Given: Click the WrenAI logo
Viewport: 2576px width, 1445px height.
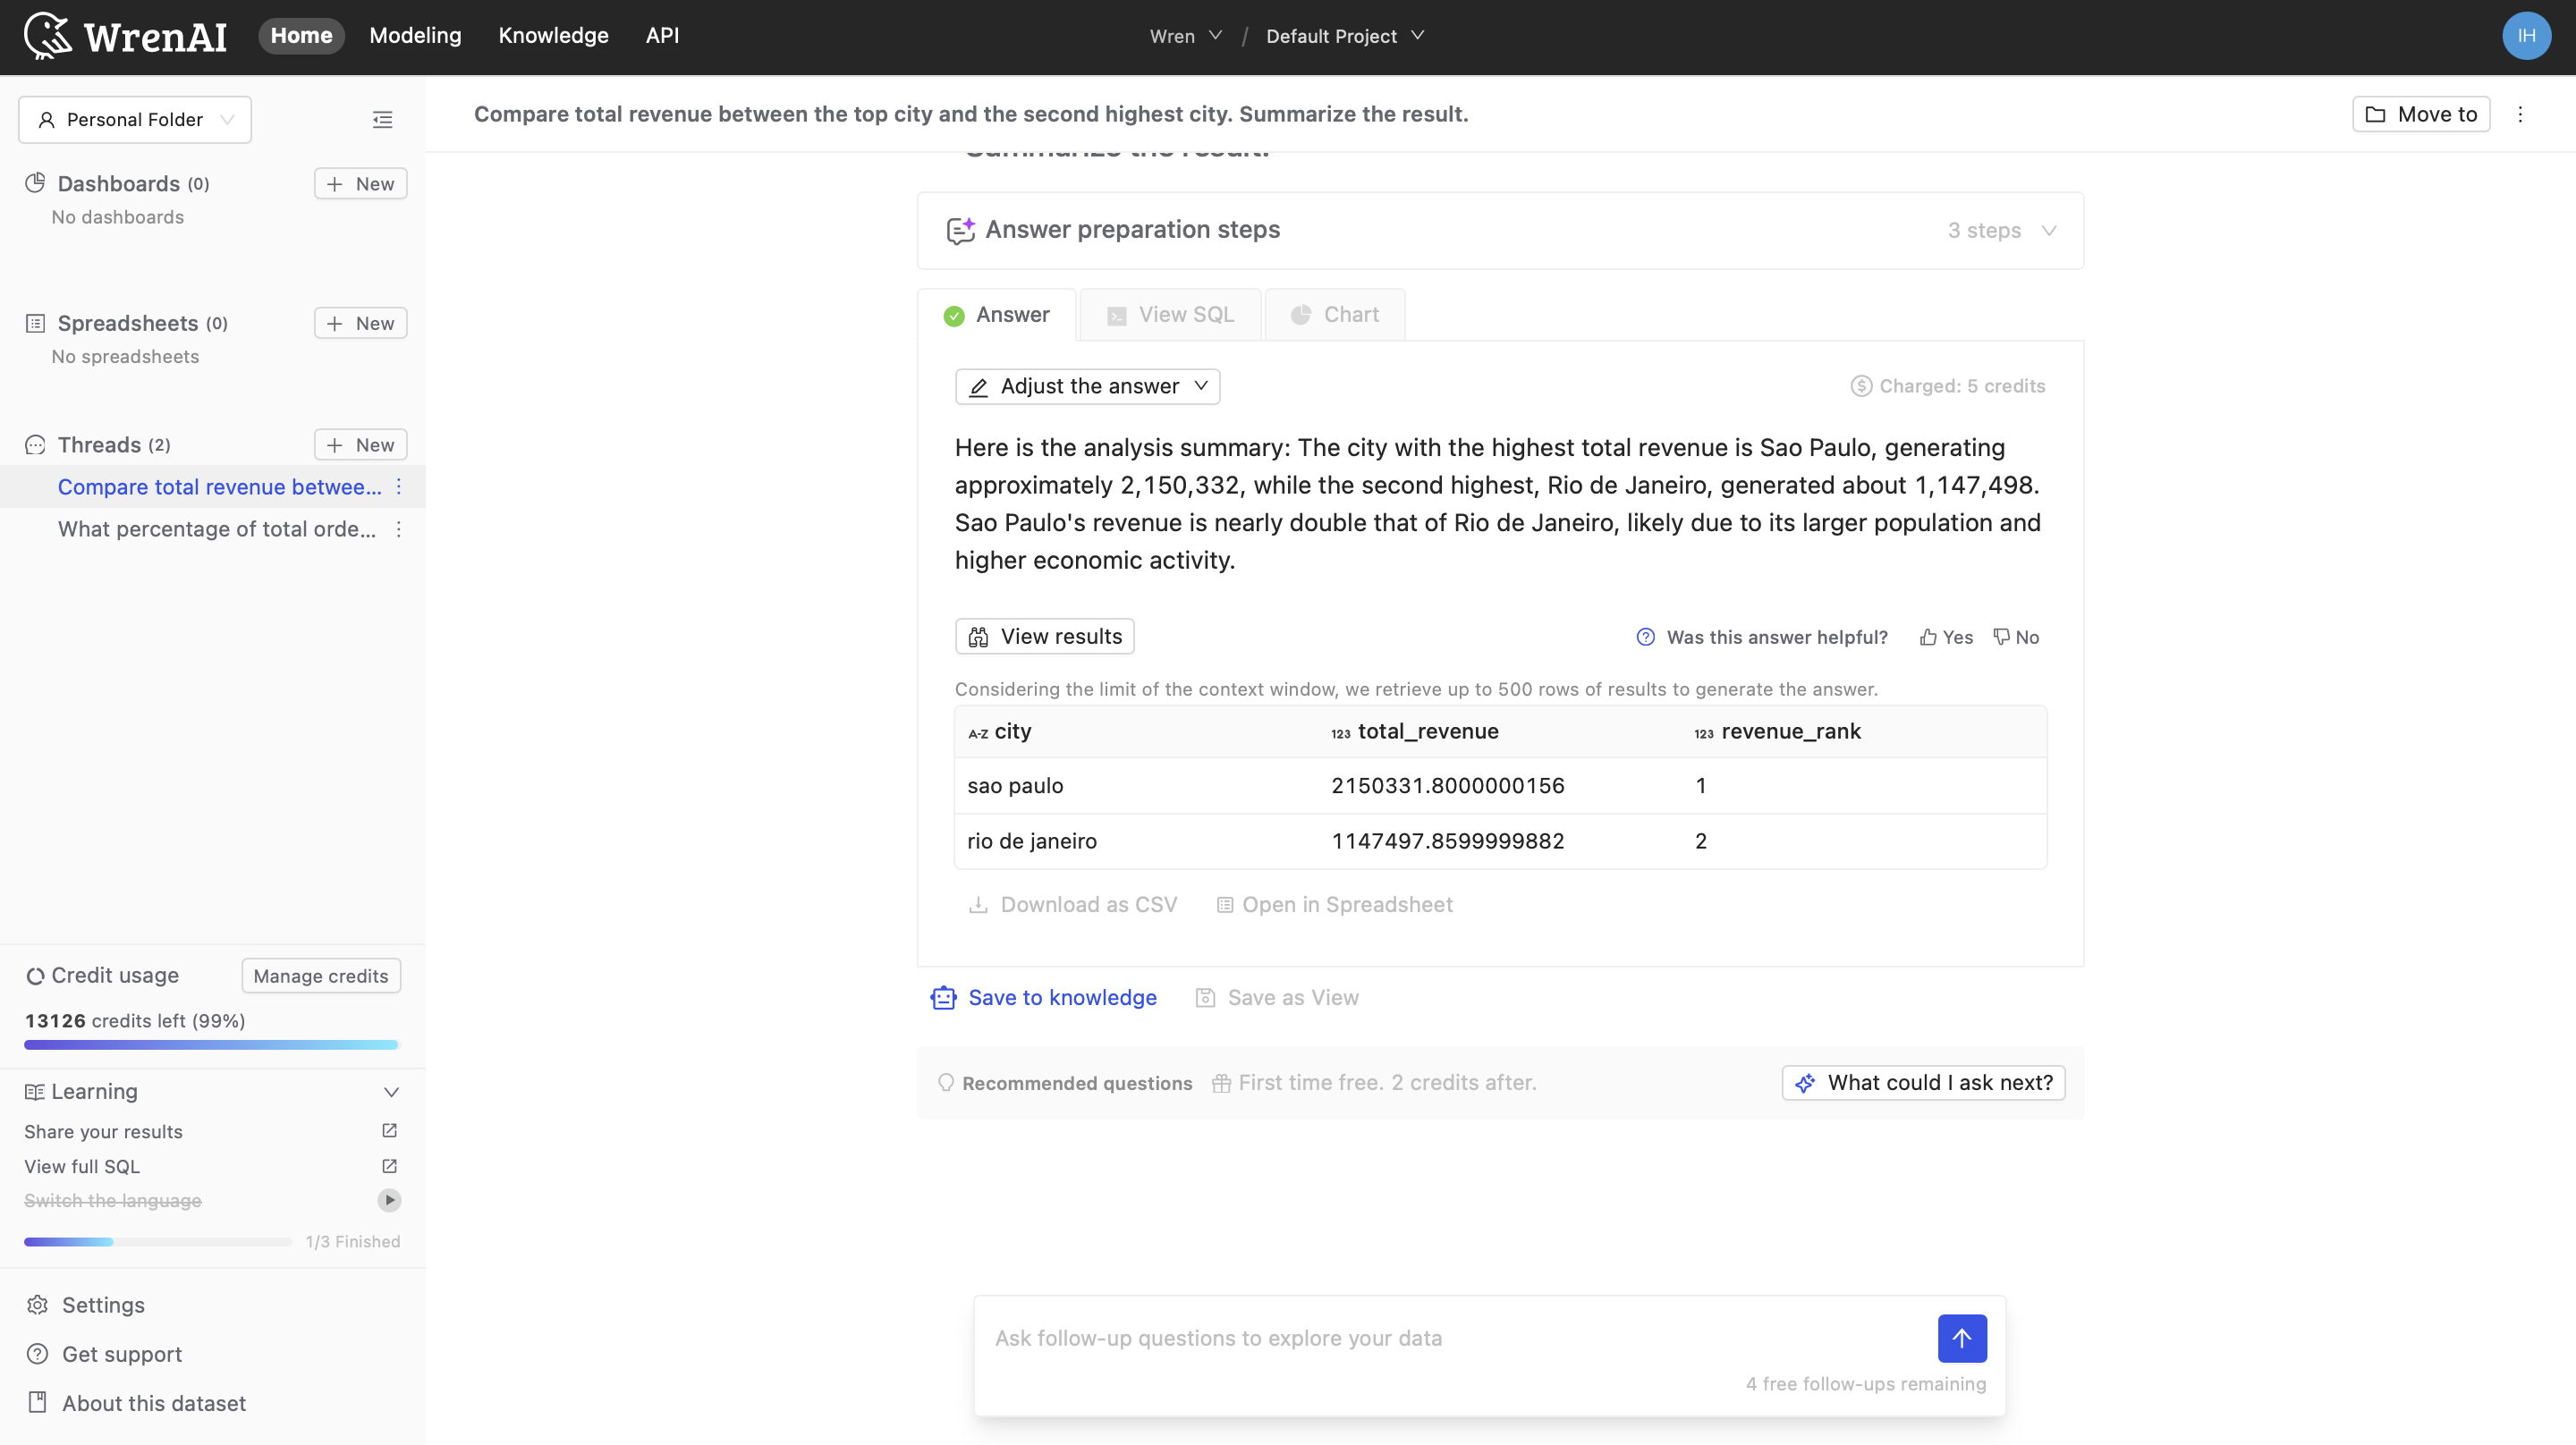Looking at the screenshot, I should pyautogui.click(x=123, y=36).
